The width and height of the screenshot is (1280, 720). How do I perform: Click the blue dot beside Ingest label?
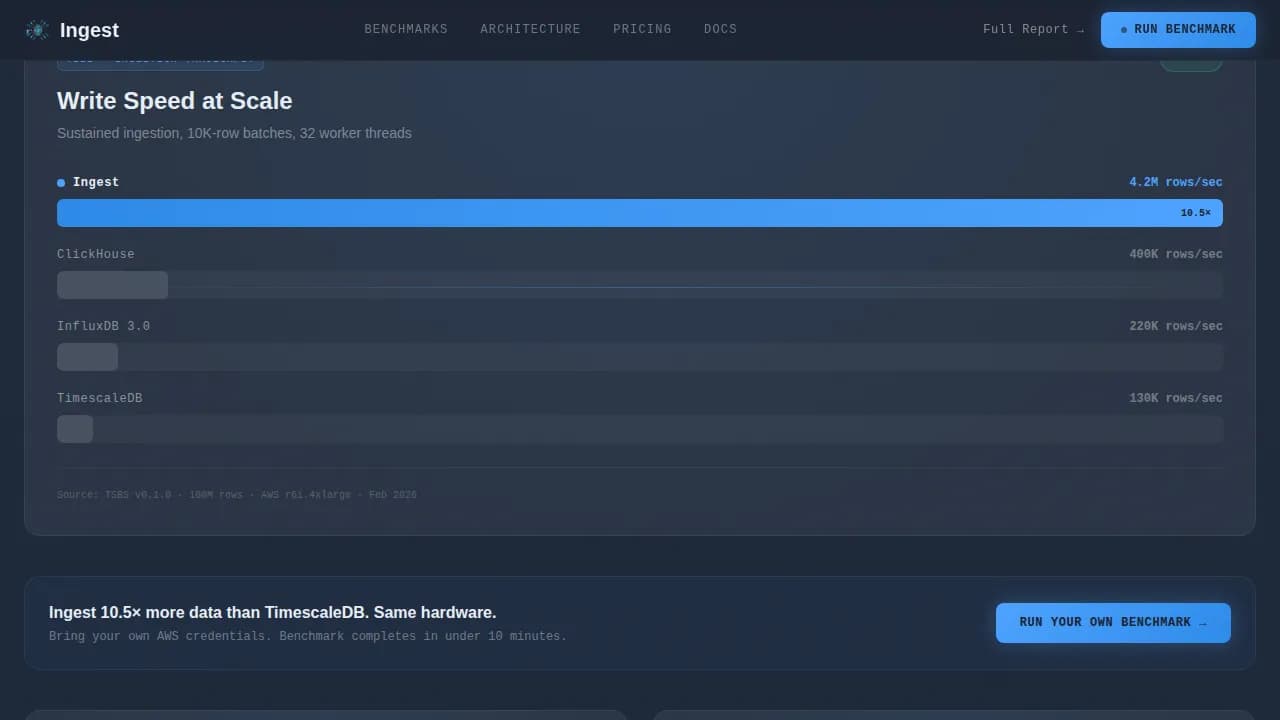[x=61, y=183]
